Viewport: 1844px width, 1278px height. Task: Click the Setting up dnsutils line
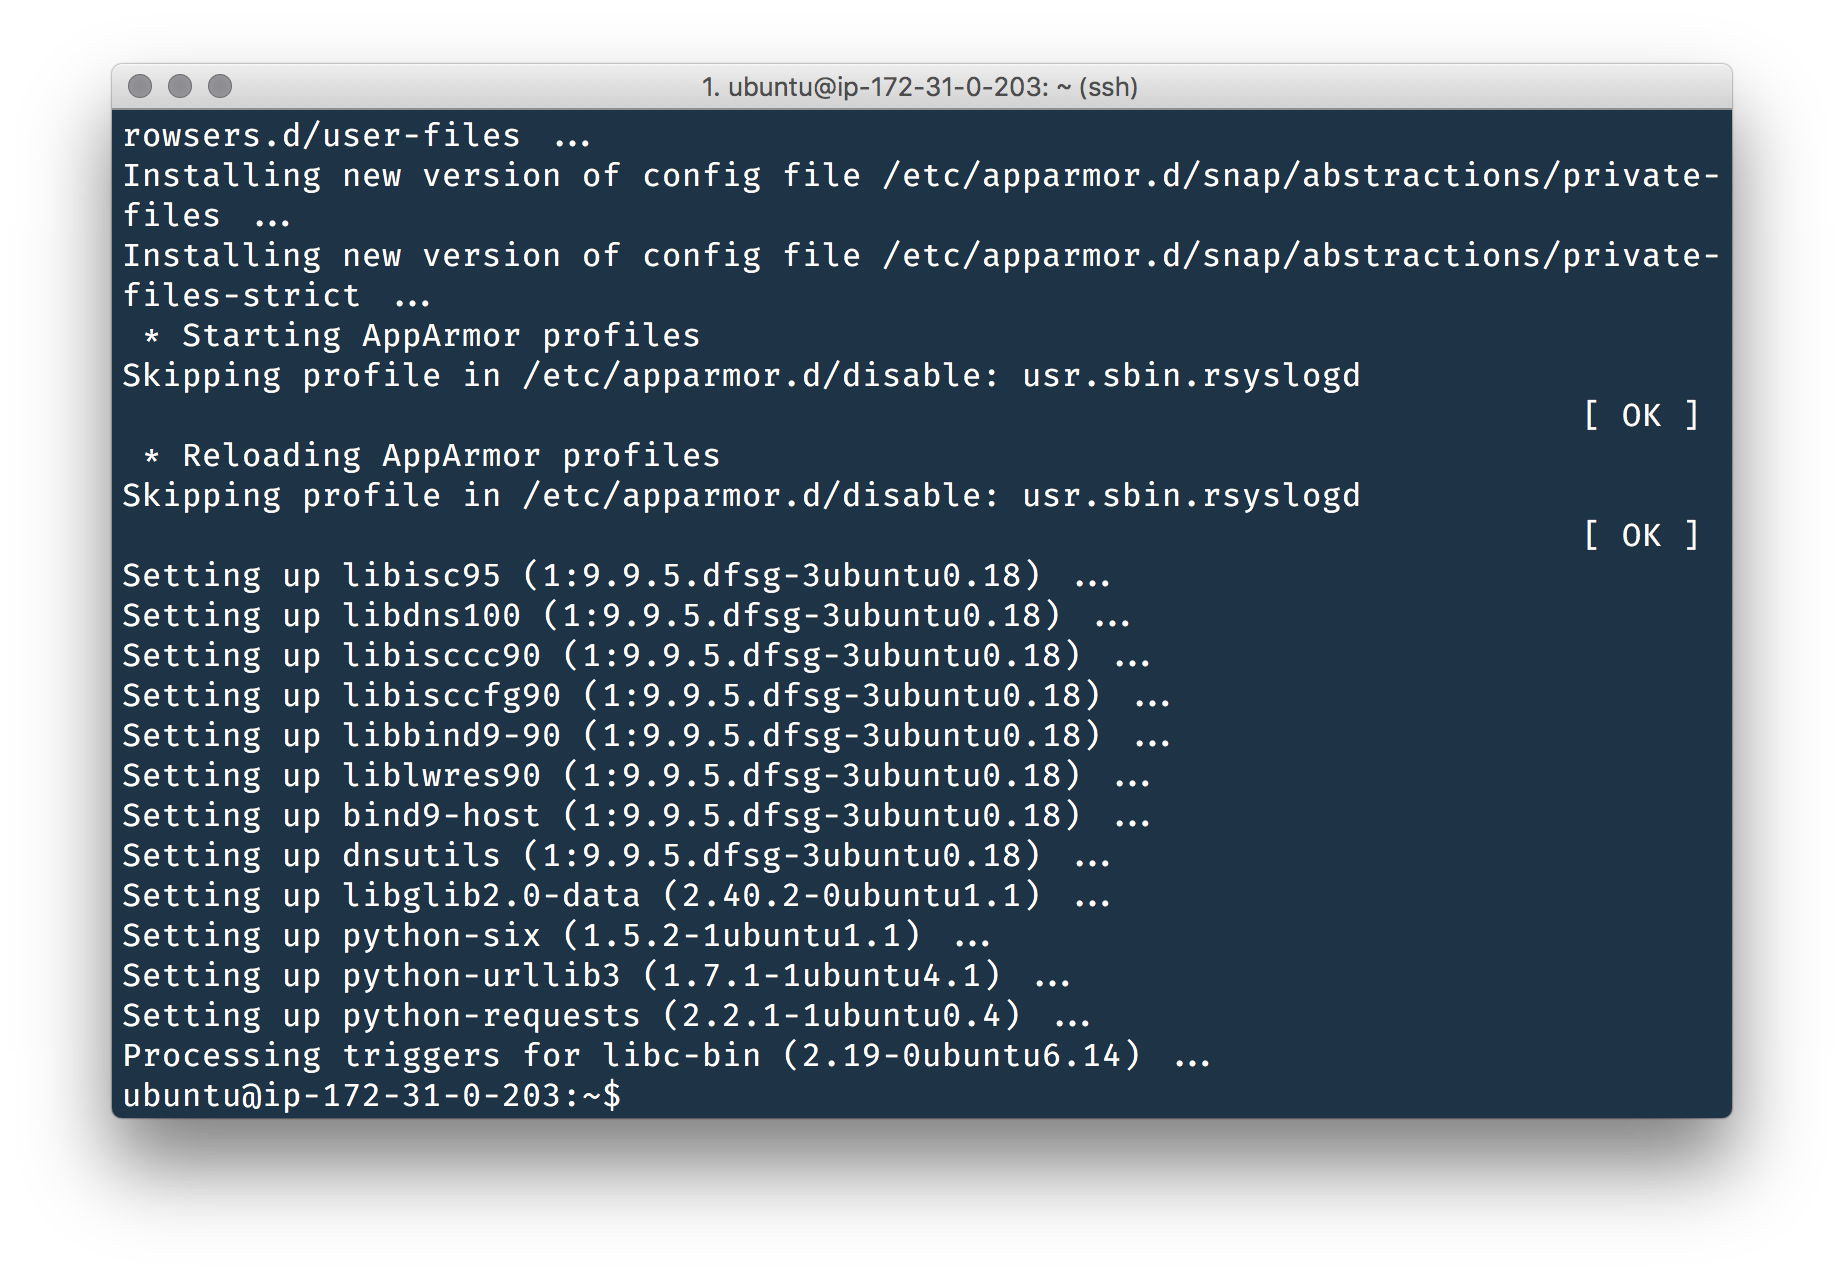[616, 855]
